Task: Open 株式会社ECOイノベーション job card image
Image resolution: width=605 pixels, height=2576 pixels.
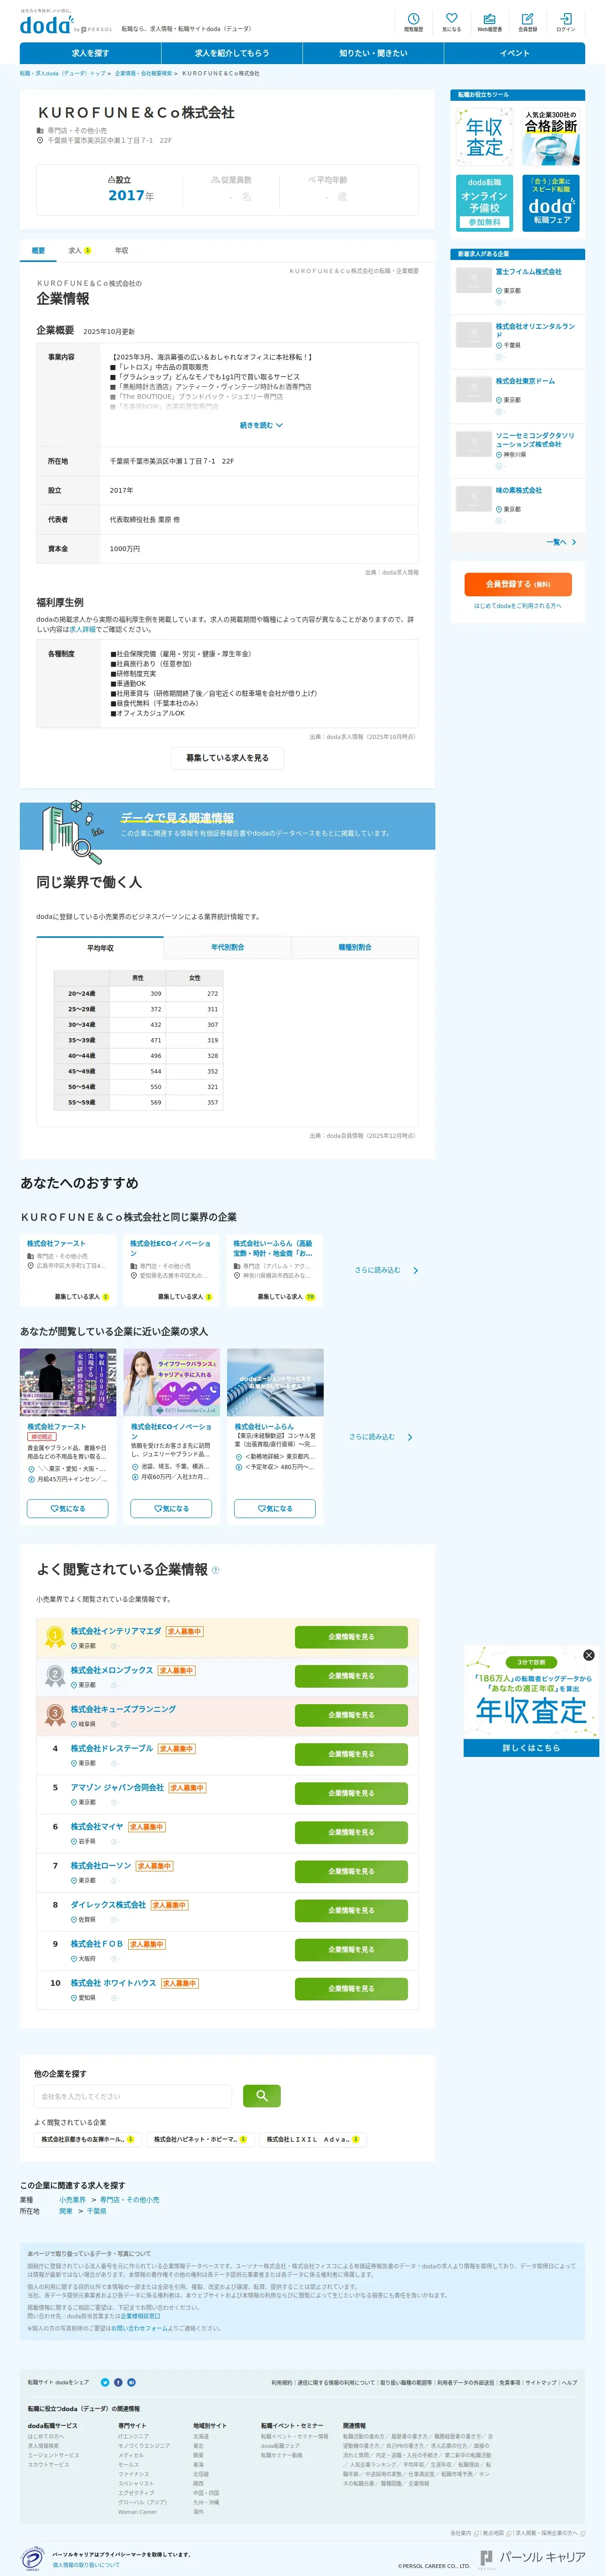Action: (x=171, y=1382)
